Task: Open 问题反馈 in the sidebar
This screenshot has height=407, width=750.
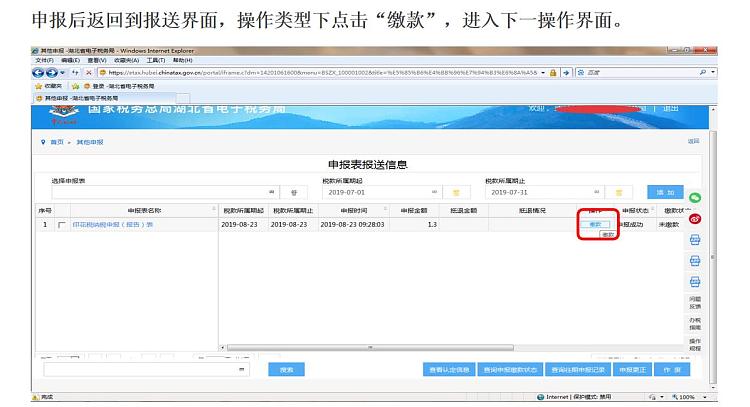Action: tap(695, 303)
